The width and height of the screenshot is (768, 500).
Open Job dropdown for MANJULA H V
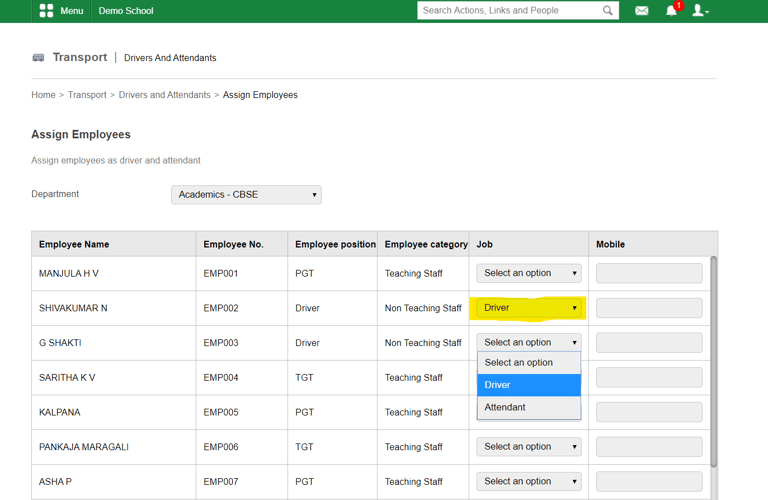(529, 273)
